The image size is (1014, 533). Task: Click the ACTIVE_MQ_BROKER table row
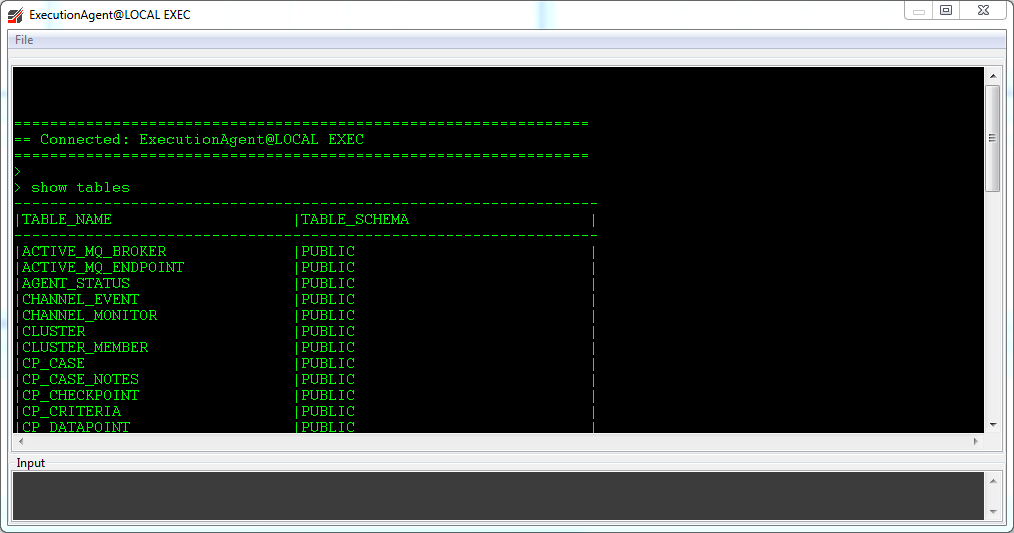(x=94, y=252)
